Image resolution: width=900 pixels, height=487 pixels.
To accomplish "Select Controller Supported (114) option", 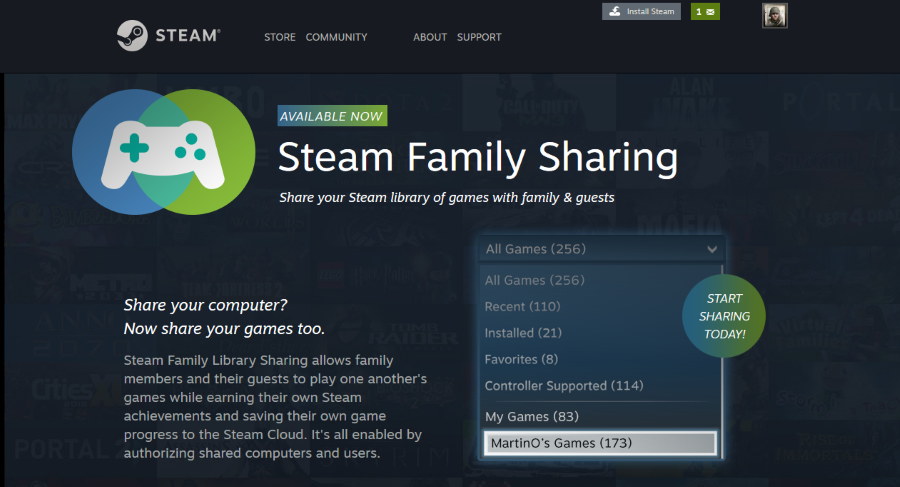I will coord(564,386).
